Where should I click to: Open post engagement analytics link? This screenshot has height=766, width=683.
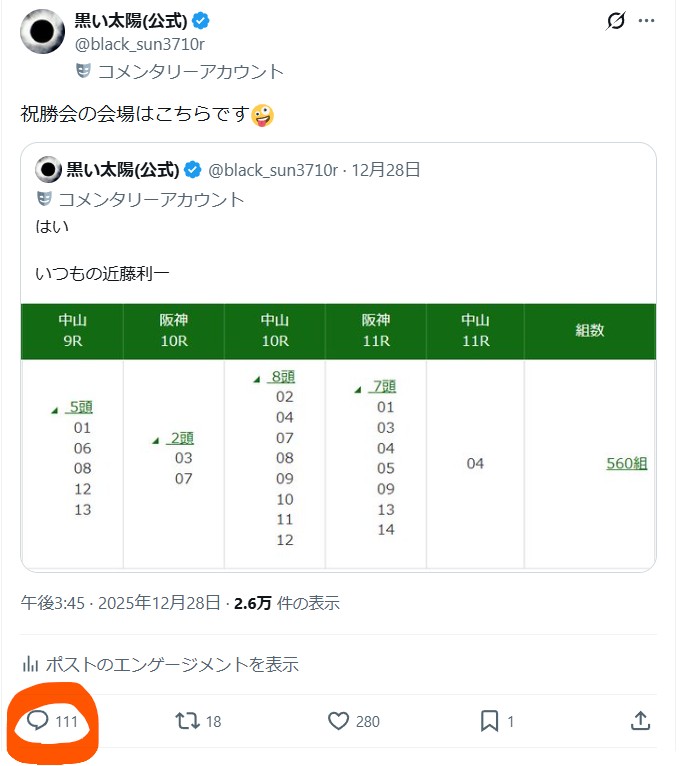pyautogui.click(x=161, y=664)
